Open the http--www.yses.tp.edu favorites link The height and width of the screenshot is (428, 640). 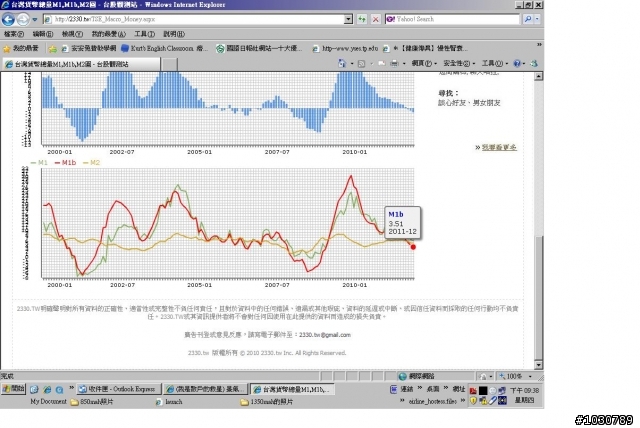tap(345, 49)
